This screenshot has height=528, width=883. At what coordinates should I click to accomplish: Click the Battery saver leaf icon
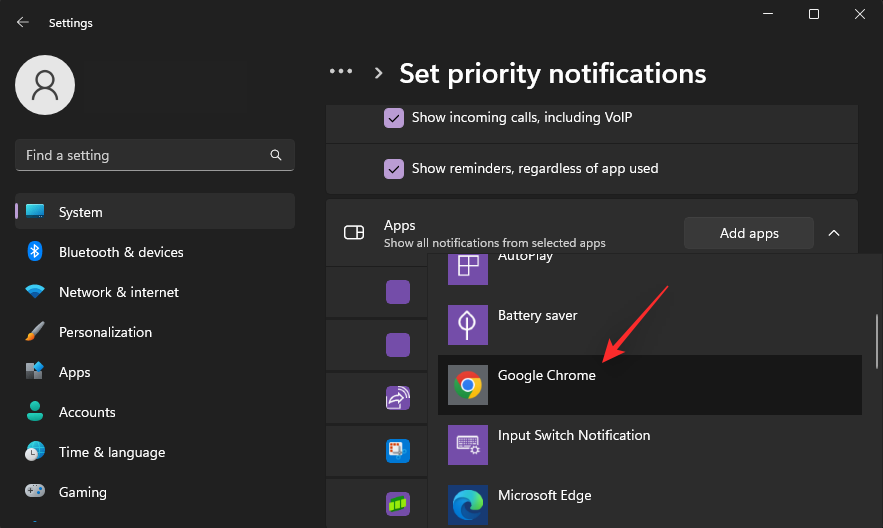(468, 325)
